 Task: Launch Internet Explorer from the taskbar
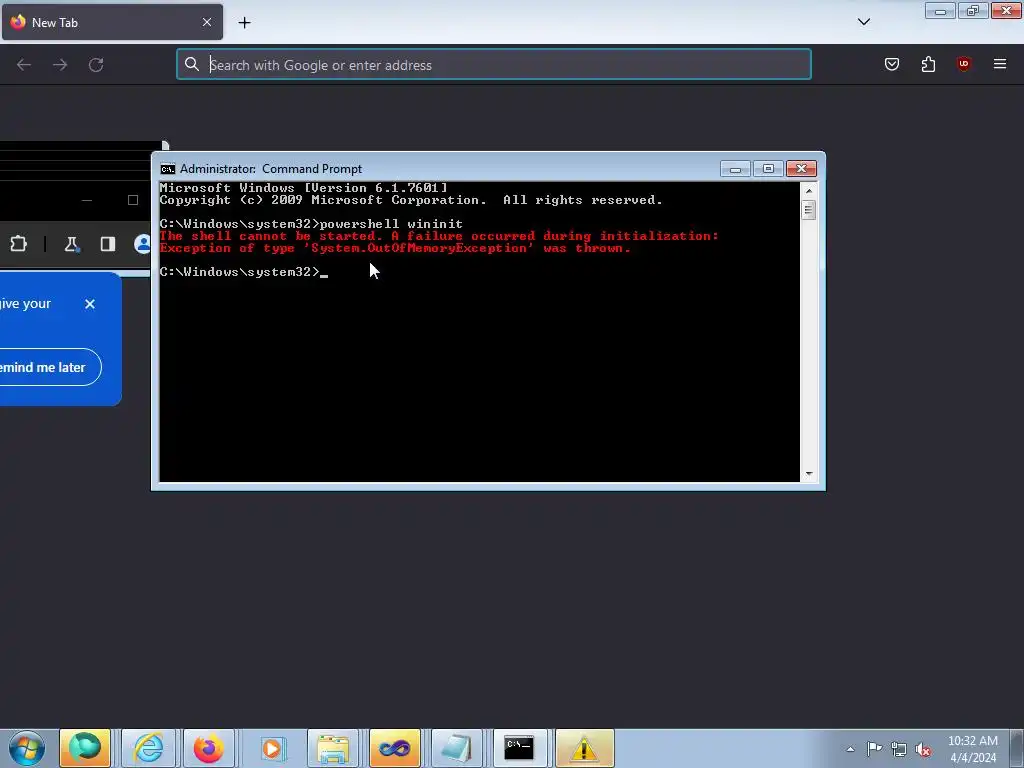[148, 748]
